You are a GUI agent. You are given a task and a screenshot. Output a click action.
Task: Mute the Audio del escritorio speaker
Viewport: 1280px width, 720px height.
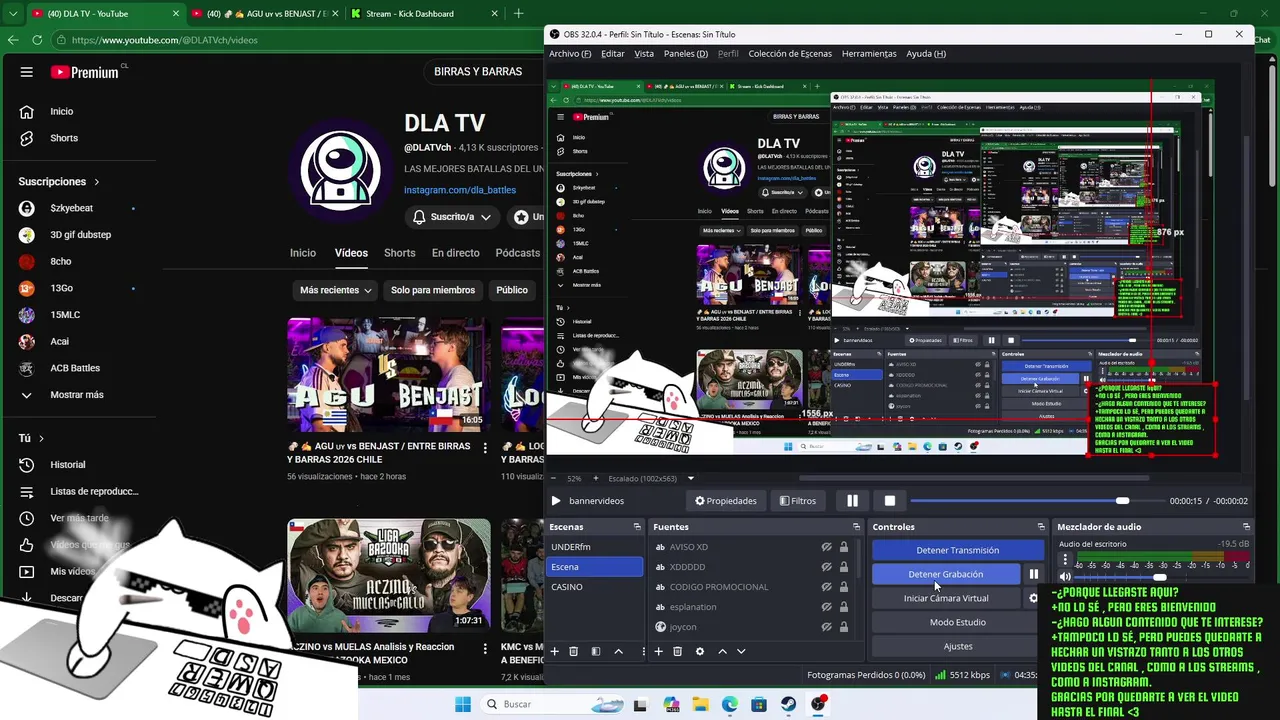(x=1065, y=577)
